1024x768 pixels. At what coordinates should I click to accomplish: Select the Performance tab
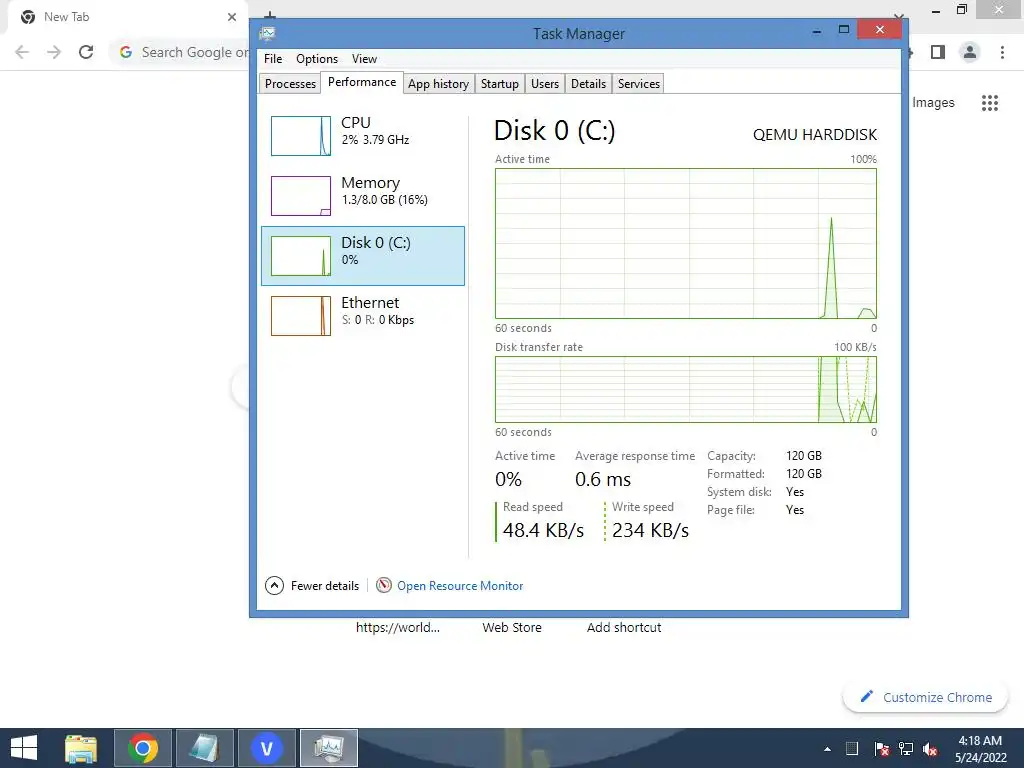362,82
